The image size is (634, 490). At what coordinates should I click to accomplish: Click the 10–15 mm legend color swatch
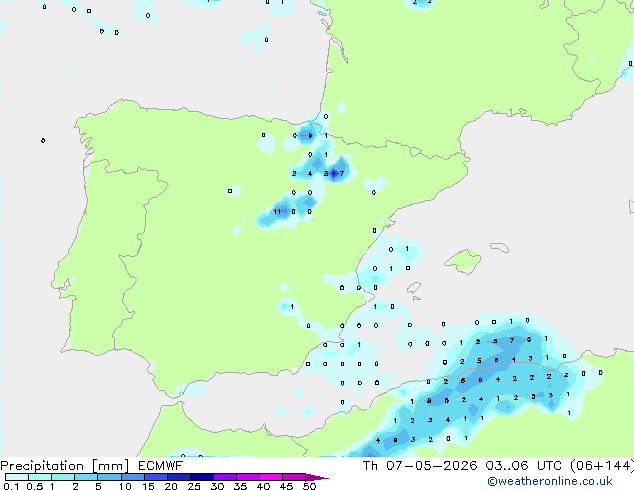[133, 477]
